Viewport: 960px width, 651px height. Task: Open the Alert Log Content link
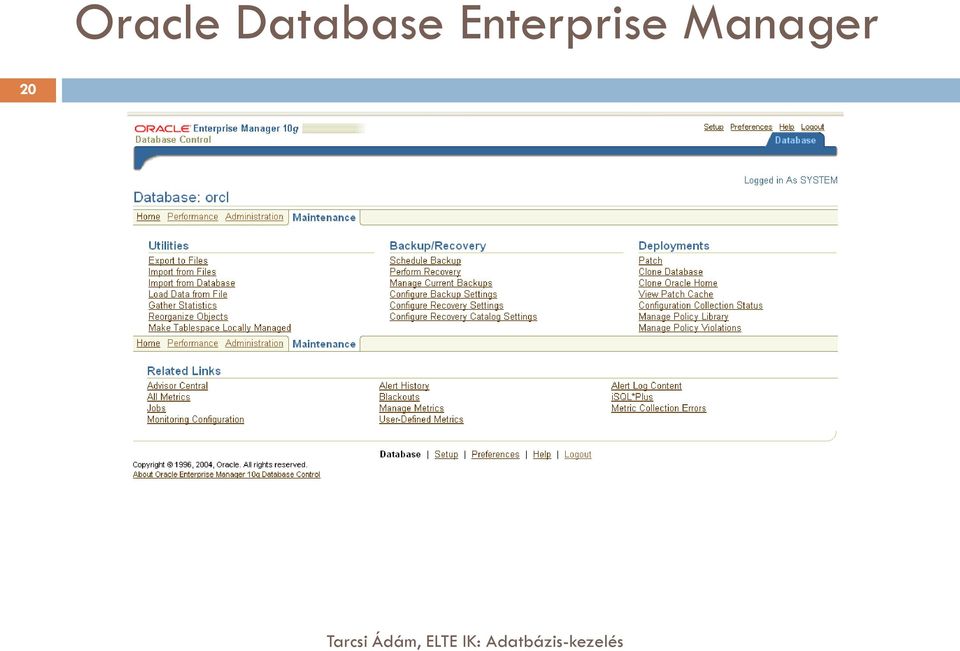[x=646, y=386]
